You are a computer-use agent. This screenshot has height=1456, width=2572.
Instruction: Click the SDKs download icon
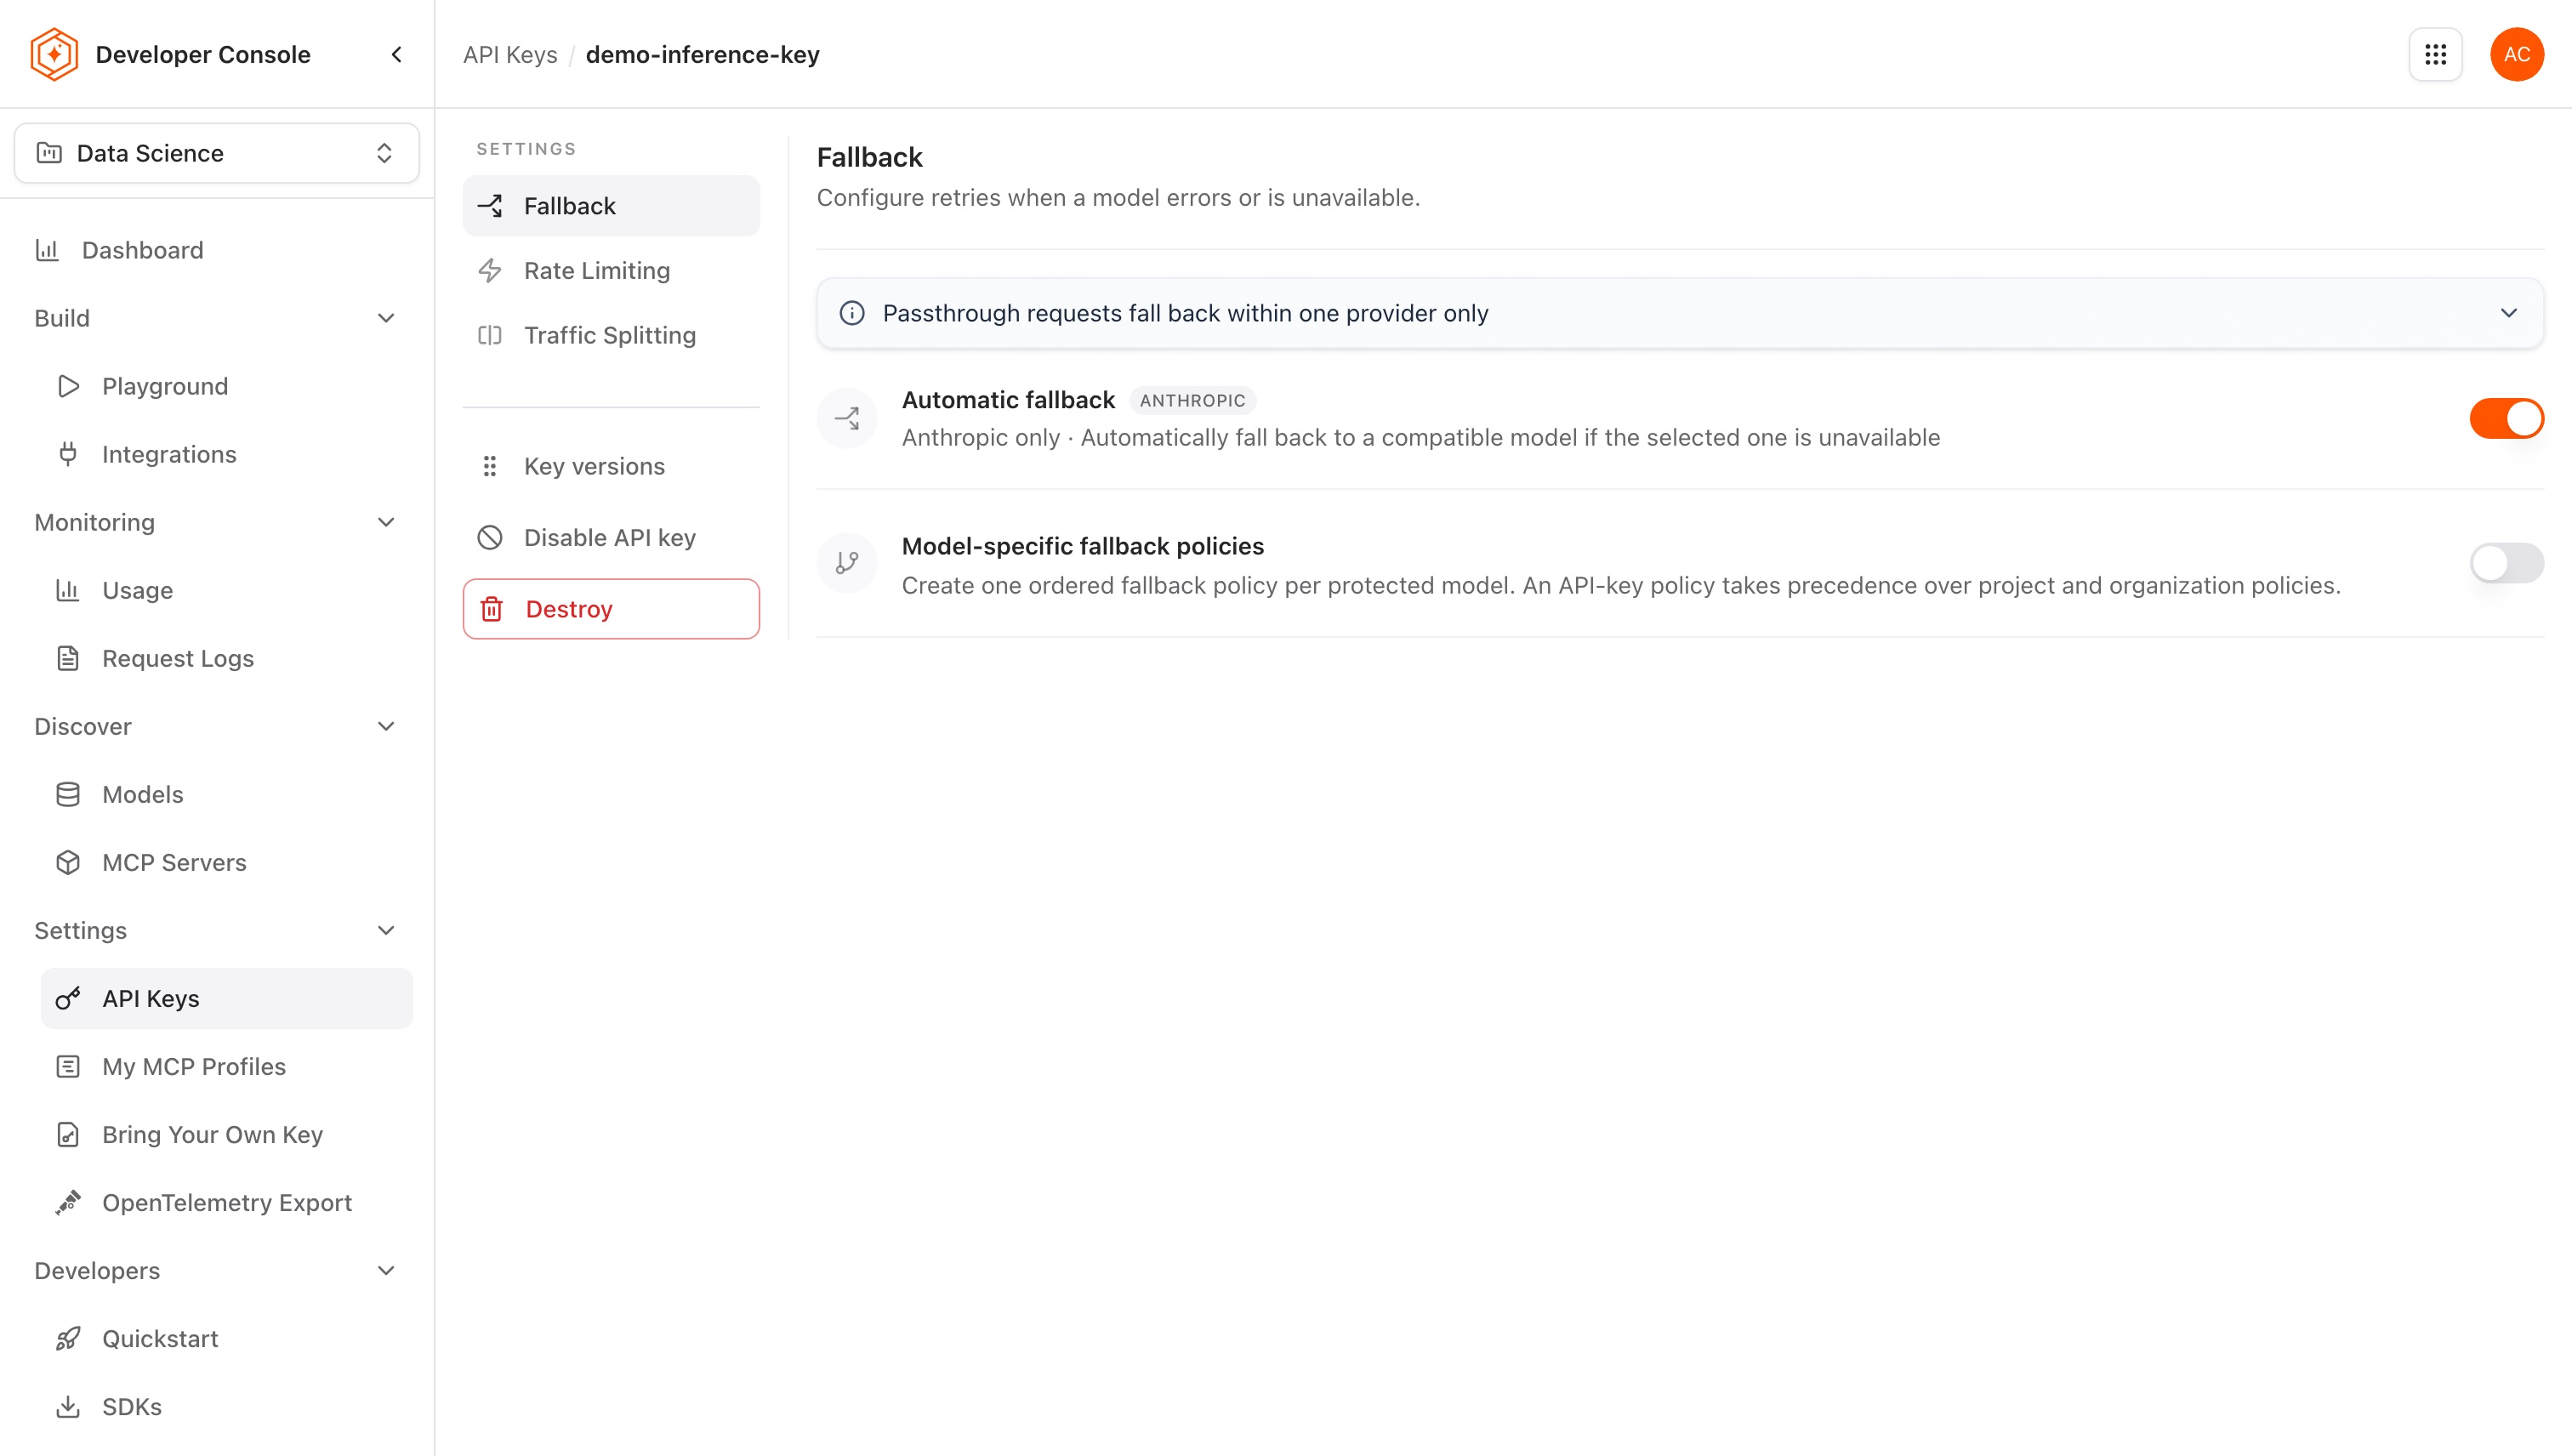tap(68, 1406)
